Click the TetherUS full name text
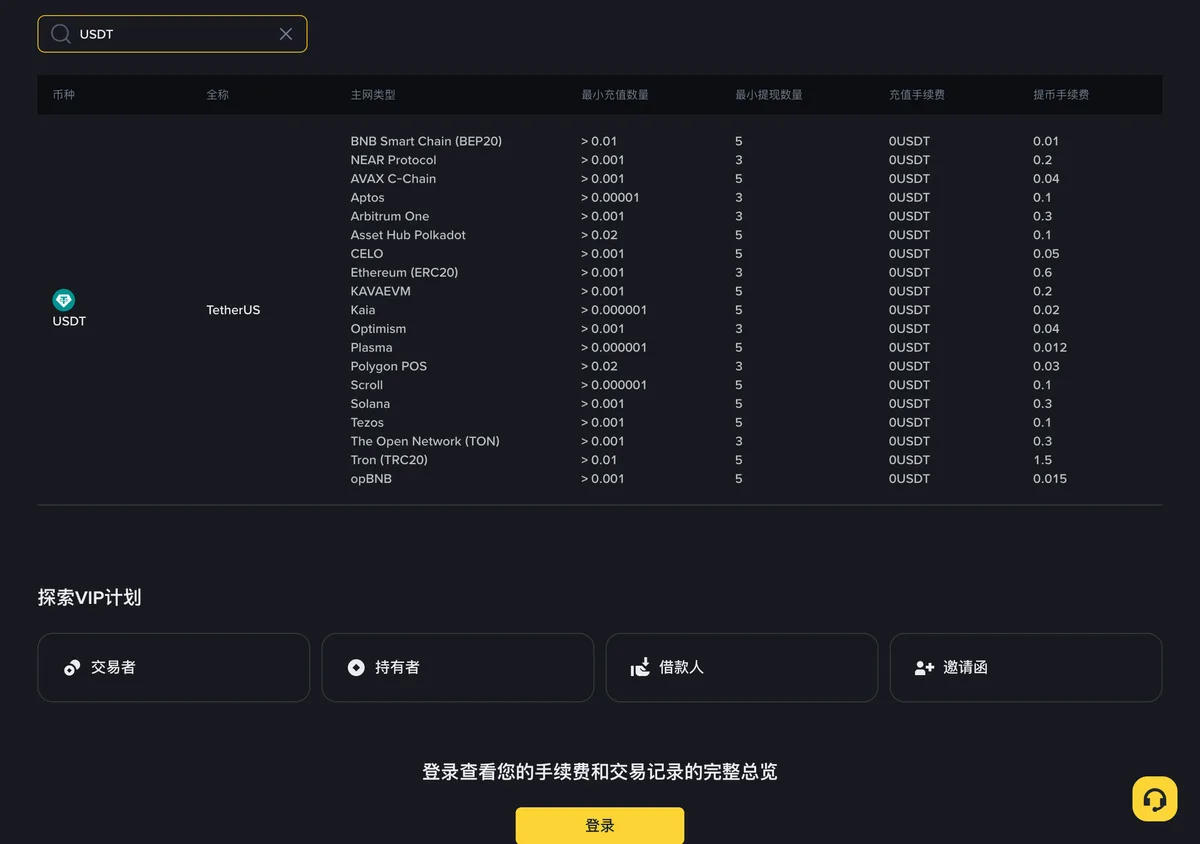 click(x=233, y=310)
